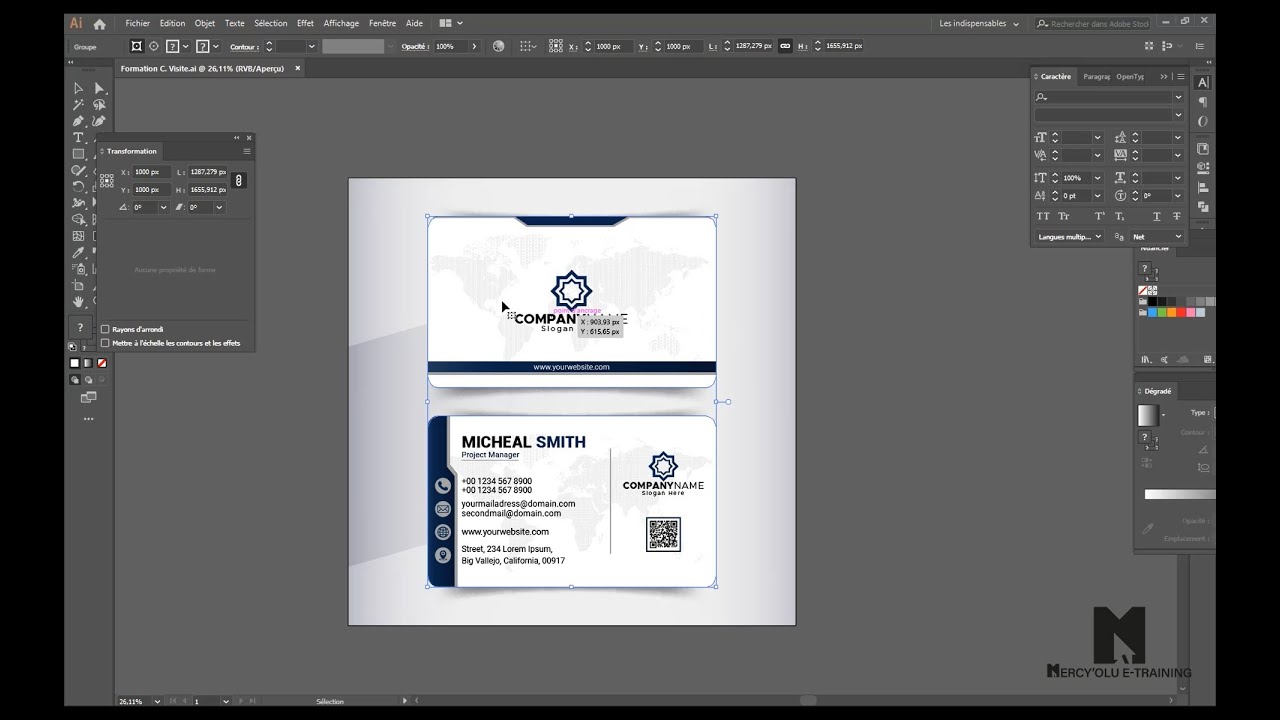Open Caractère panel options menu

point(1181,76)
